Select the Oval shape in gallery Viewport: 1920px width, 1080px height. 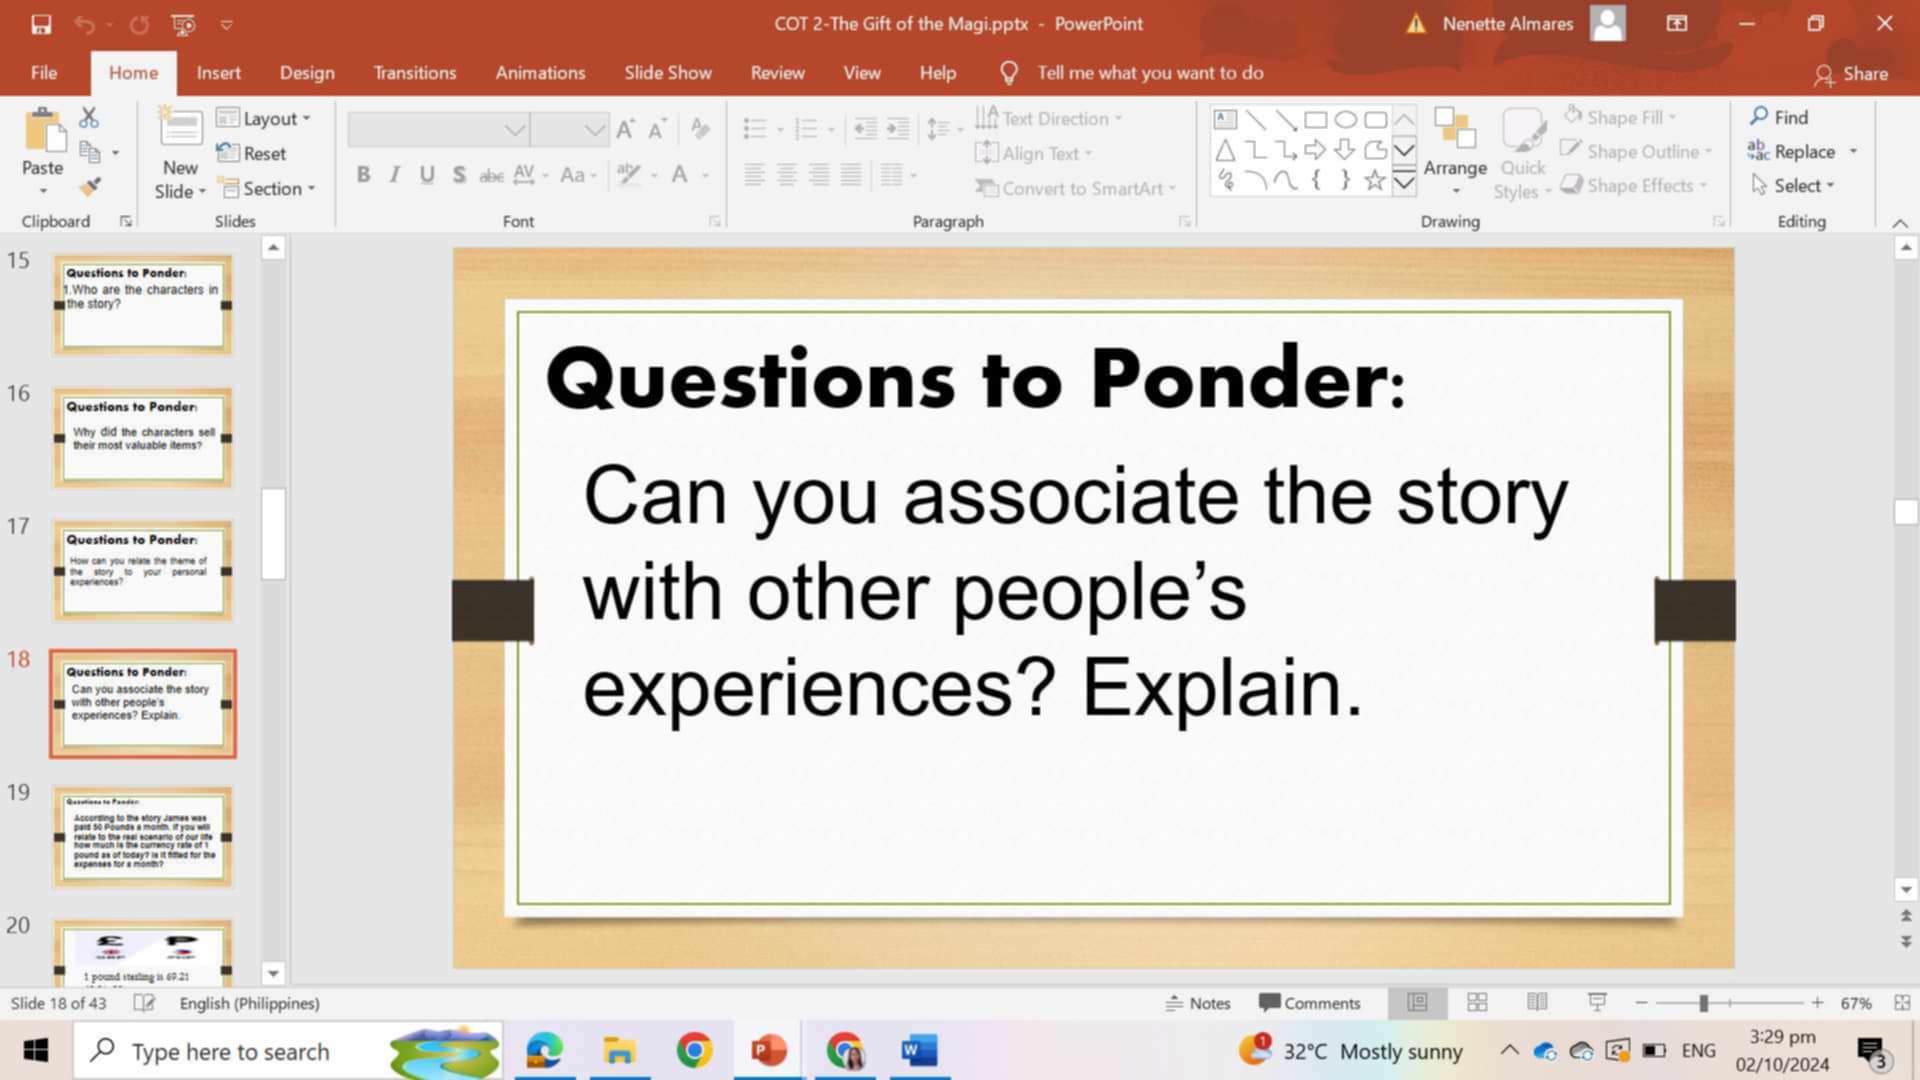click(1346, 120)
